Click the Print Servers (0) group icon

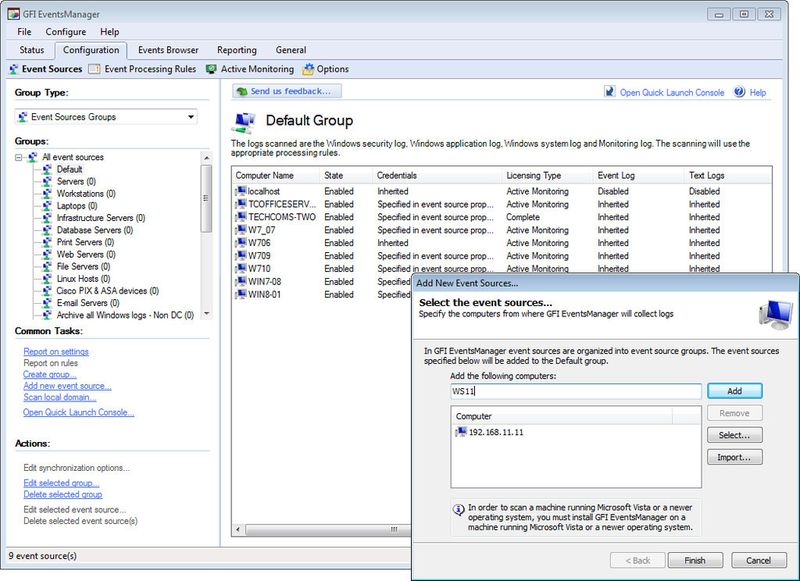pos(47,242)
